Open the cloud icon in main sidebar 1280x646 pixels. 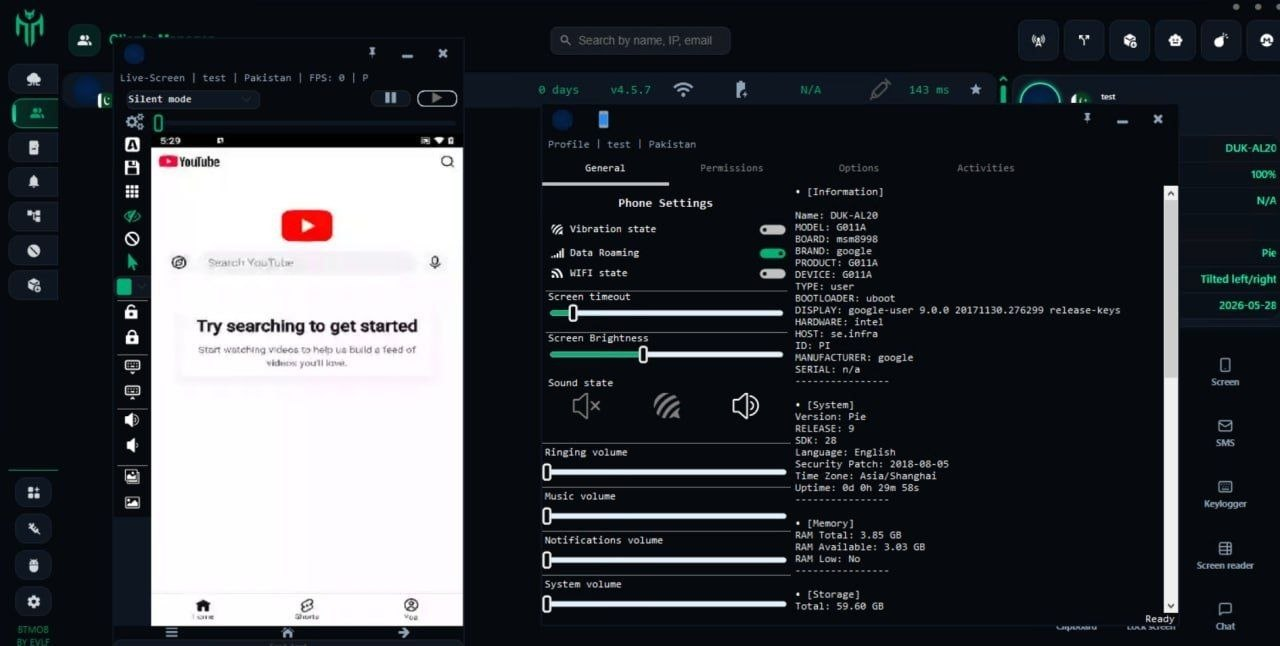click(x=34, y=79)
